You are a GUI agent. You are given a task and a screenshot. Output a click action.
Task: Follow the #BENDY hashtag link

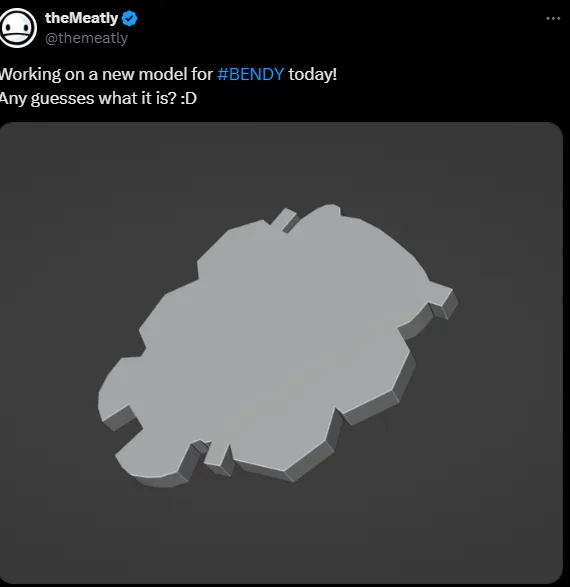point(251,74)
